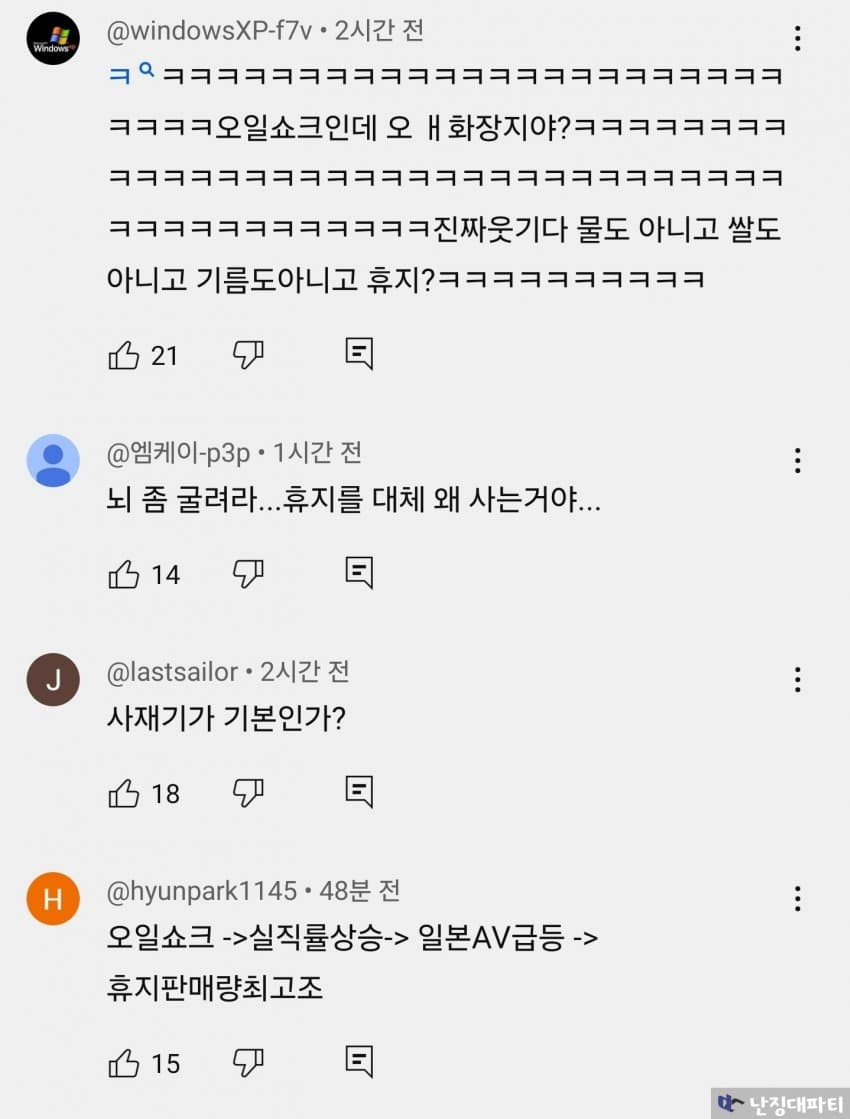Like the @hyunpark1145 comment
Image resolution: width=850 pixels, height=1119 pixels.
pos(124,1063)
